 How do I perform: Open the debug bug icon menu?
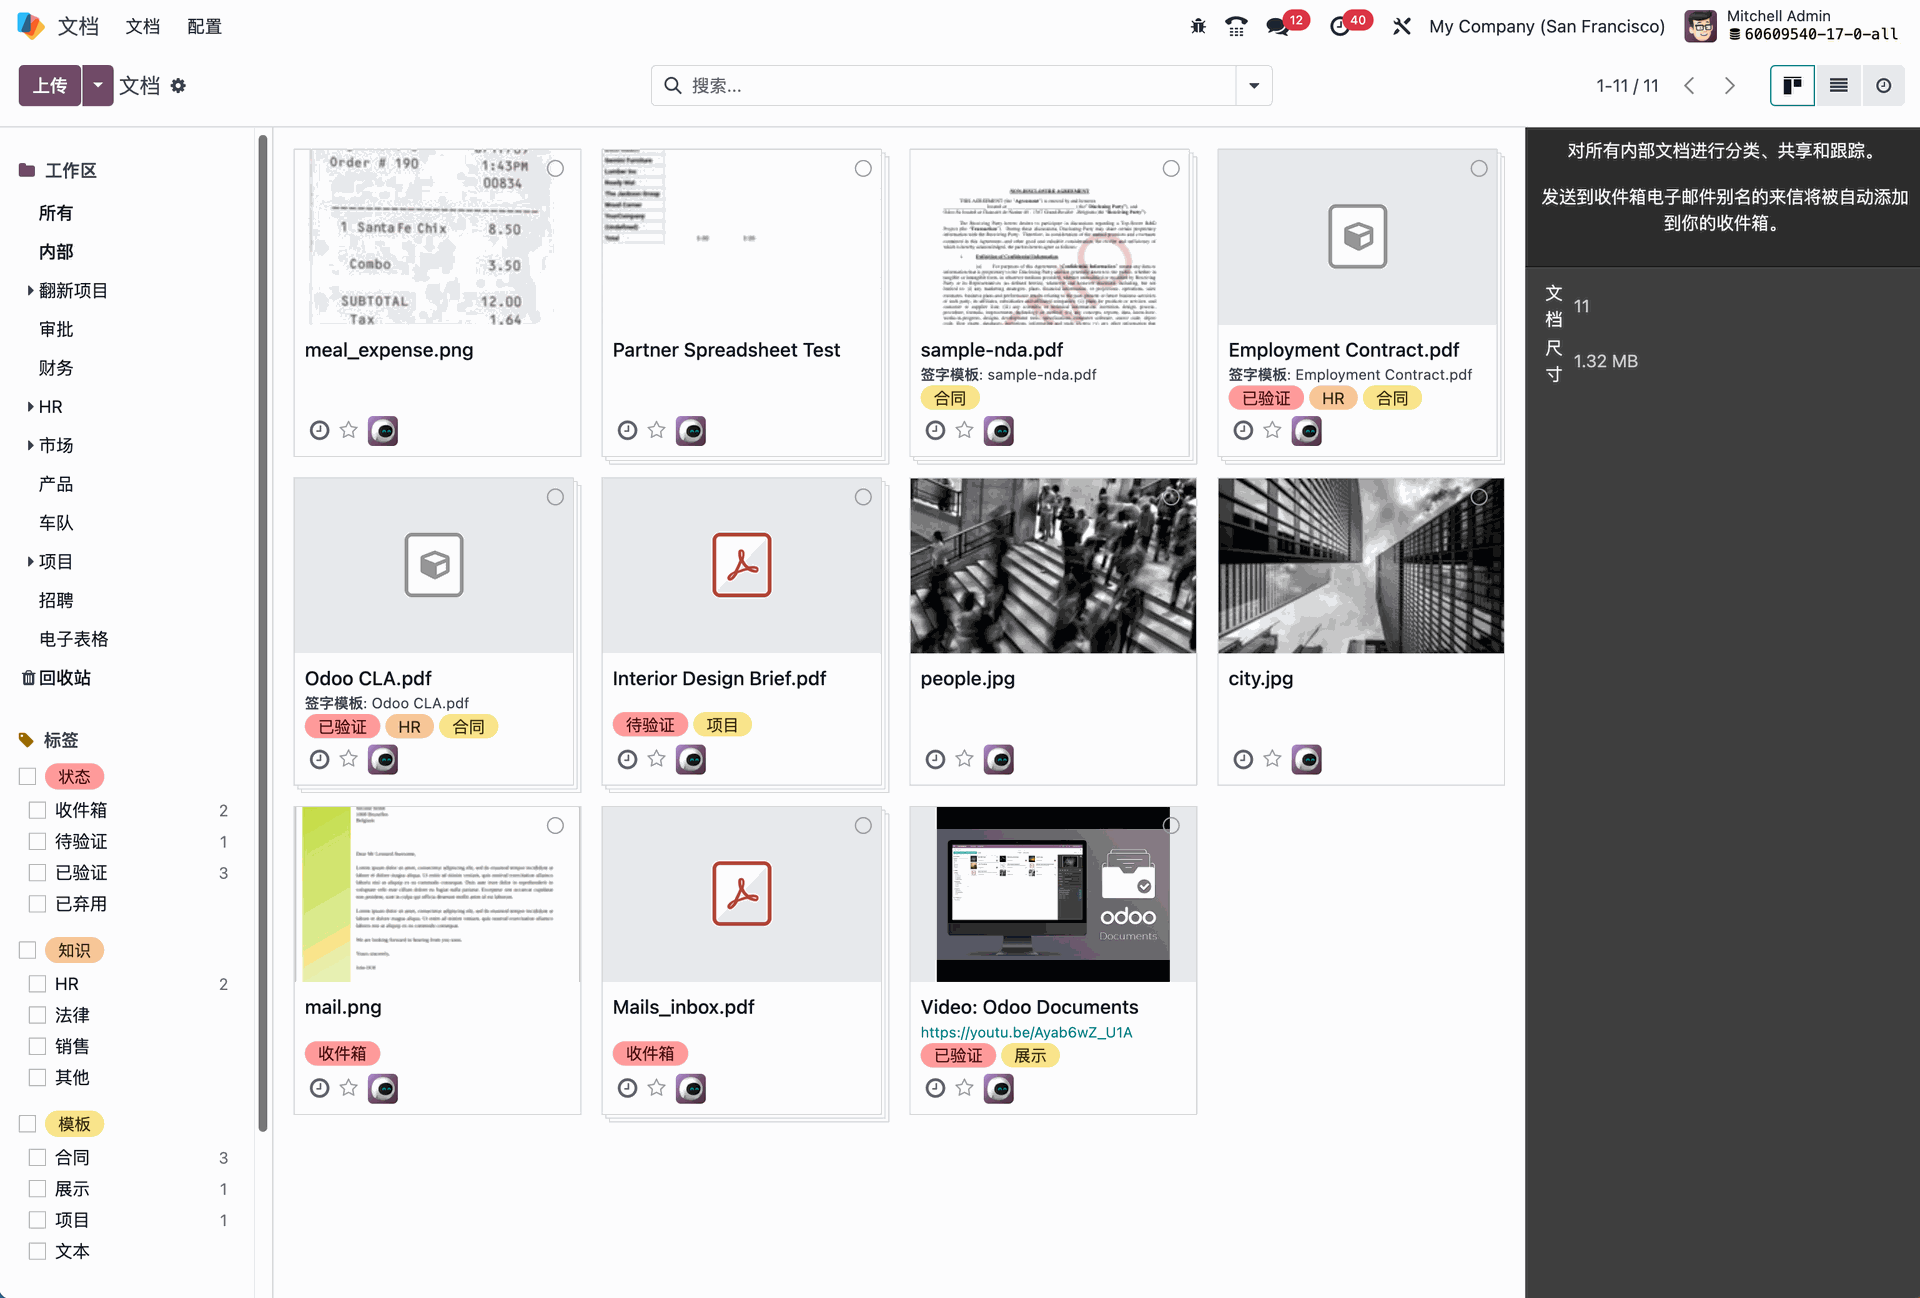point(1198,27)
